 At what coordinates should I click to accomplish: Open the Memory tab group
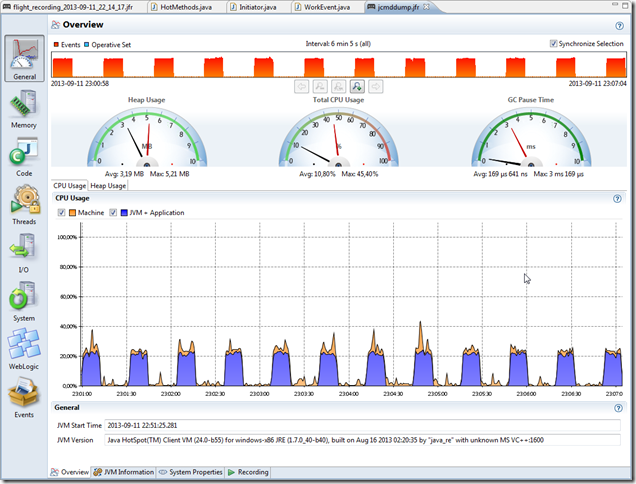[24, 109]
